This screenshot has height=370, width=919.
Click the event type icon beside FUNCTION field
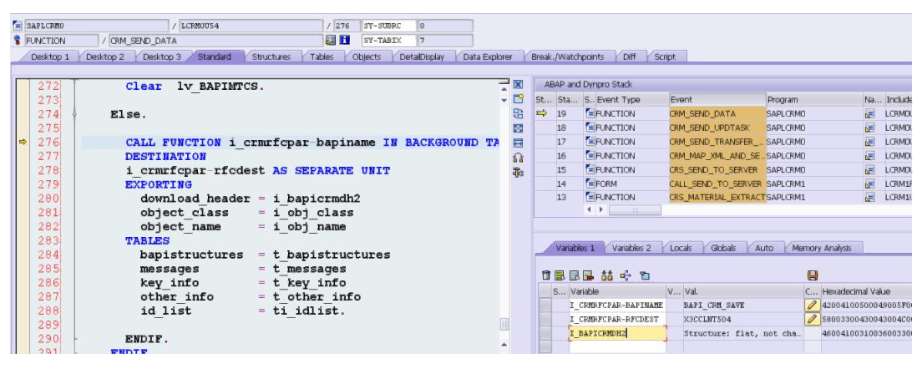[x=17, y=40]
